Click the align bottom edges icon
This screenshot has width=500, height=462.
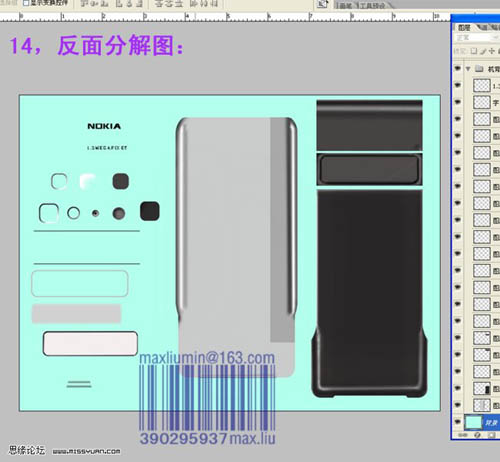[105, 4]
